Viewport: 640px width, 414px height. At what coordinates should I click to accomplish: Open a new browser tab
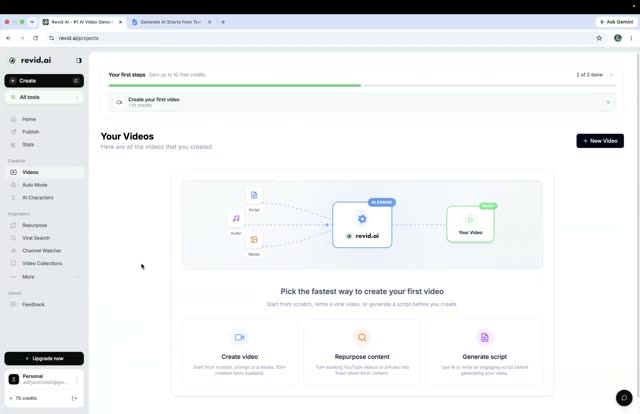point(223,22)
